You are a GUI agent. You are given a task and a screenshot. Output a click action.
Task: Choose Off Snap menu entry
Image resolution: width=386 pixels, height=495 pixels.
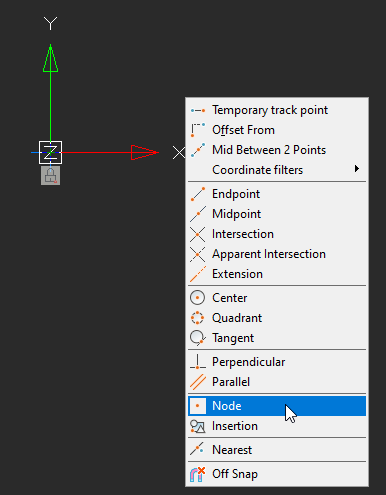tap(277, 474)
